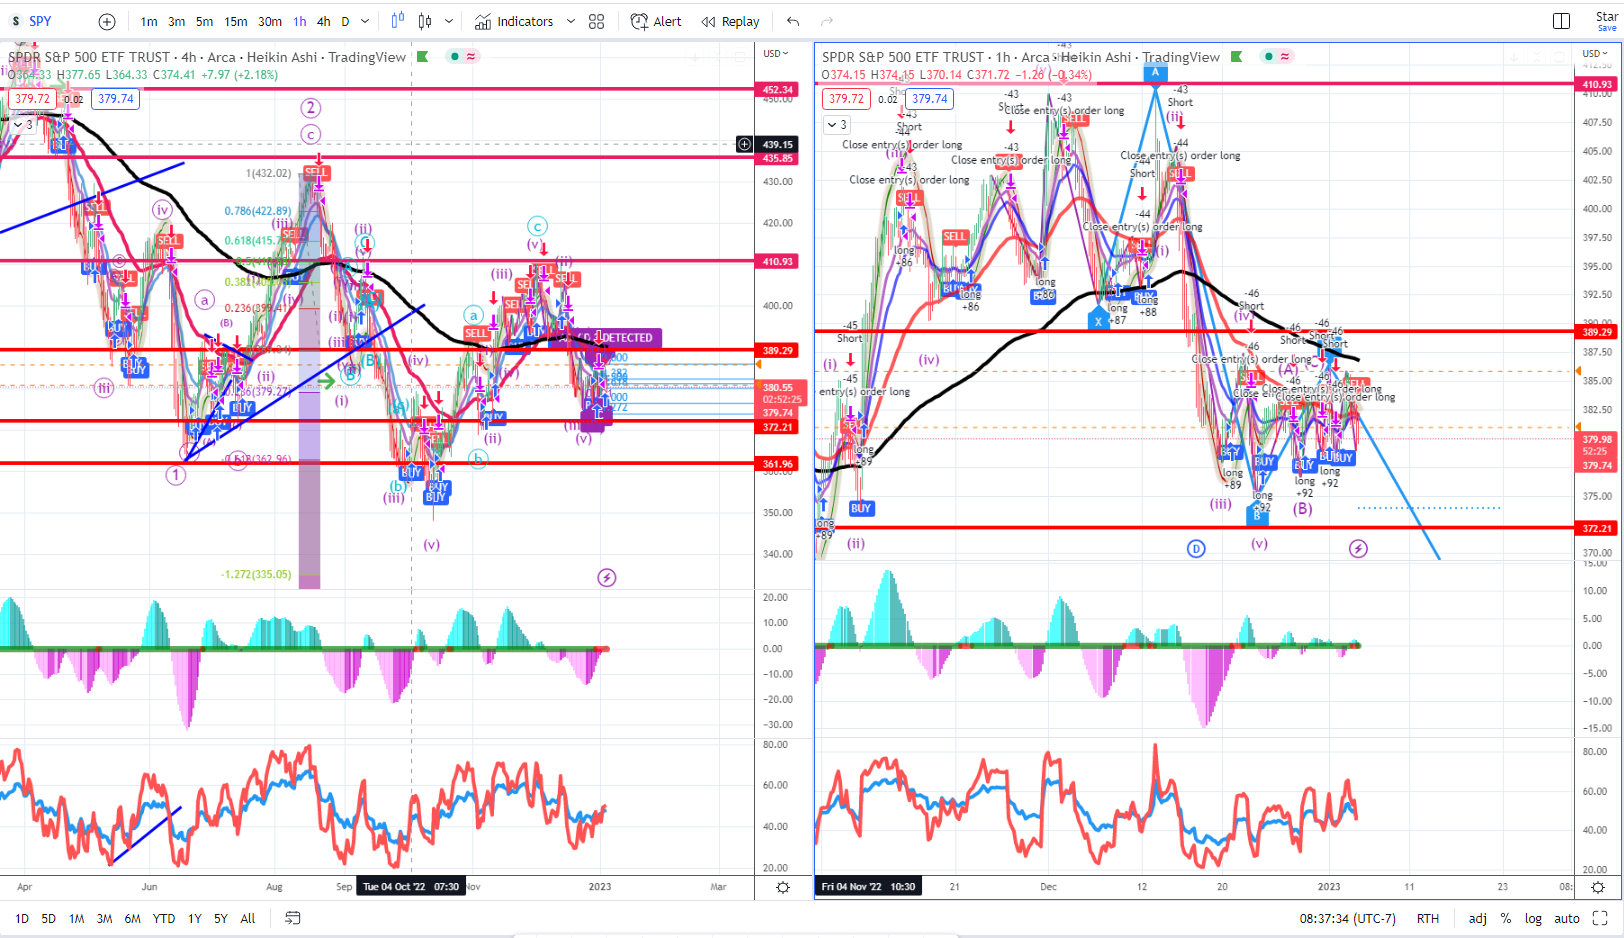Screen dimensions: 1624x938
Task: Create an Alert
Action: pos(656,21)
